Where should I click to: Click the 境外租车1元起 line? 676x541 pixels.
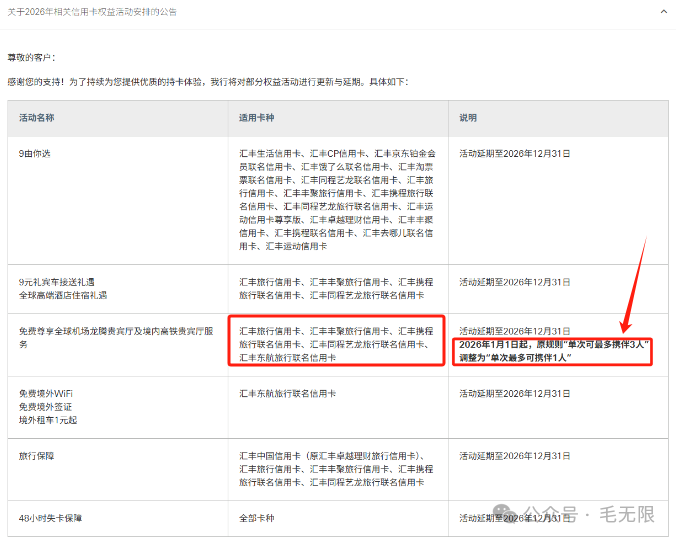48,420
